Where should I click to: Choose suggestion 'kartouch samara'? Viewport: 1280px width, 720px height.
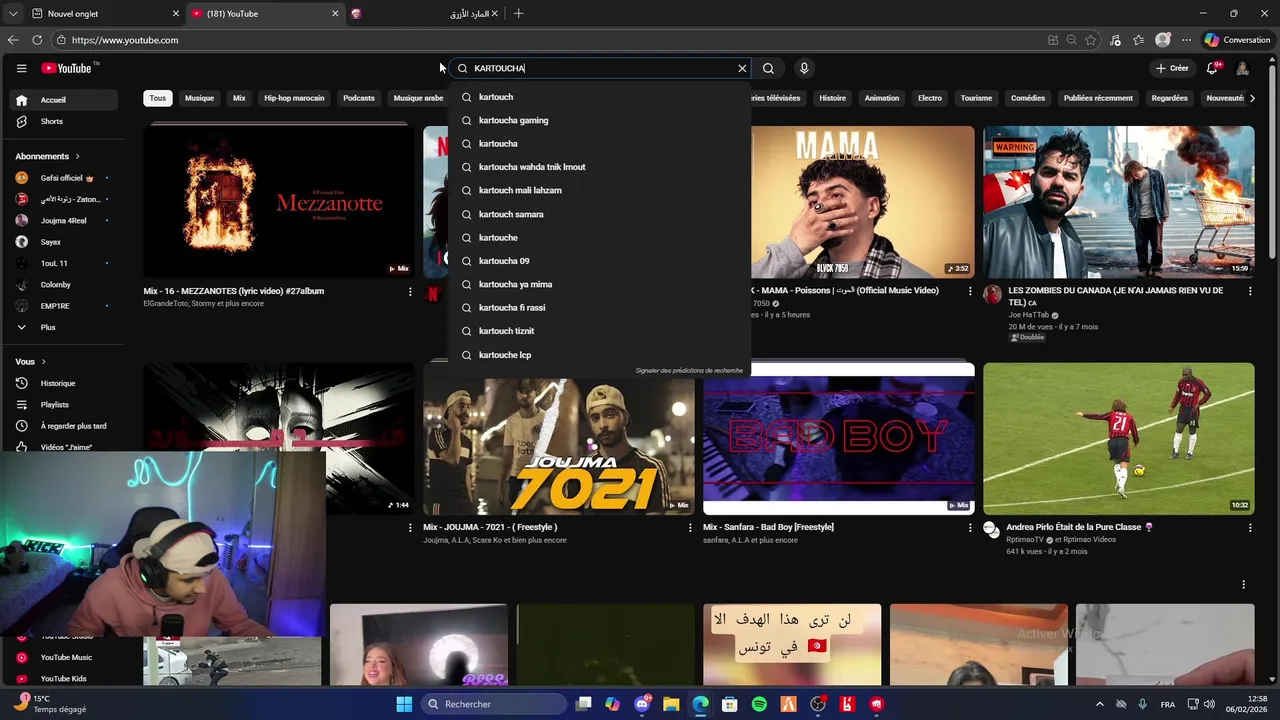600,214
